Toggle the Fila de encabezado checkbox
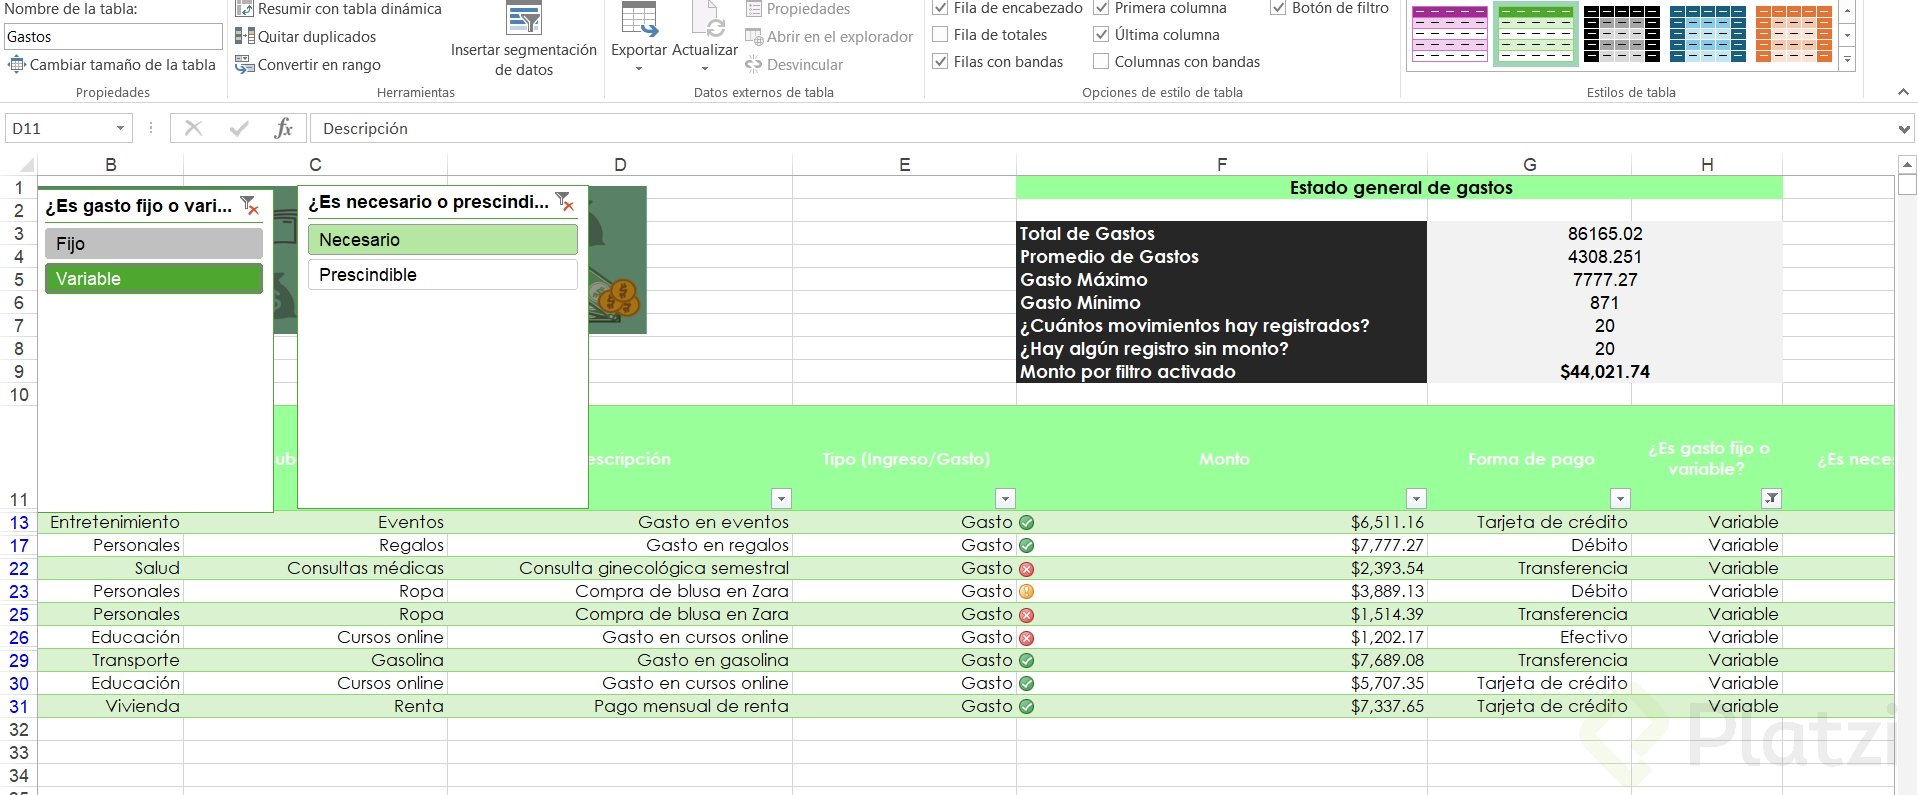 (x=940, y=8)
